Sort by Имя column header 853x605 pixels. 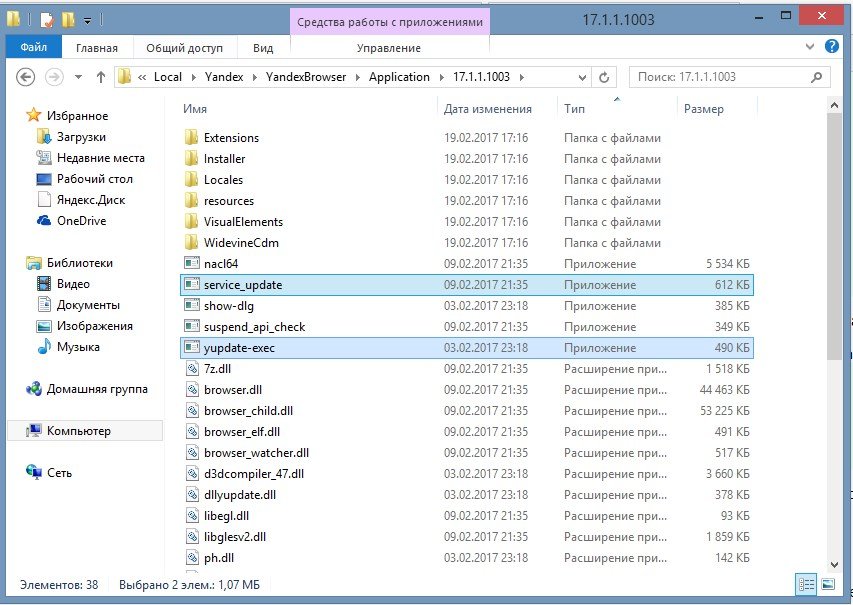[195, 109]
